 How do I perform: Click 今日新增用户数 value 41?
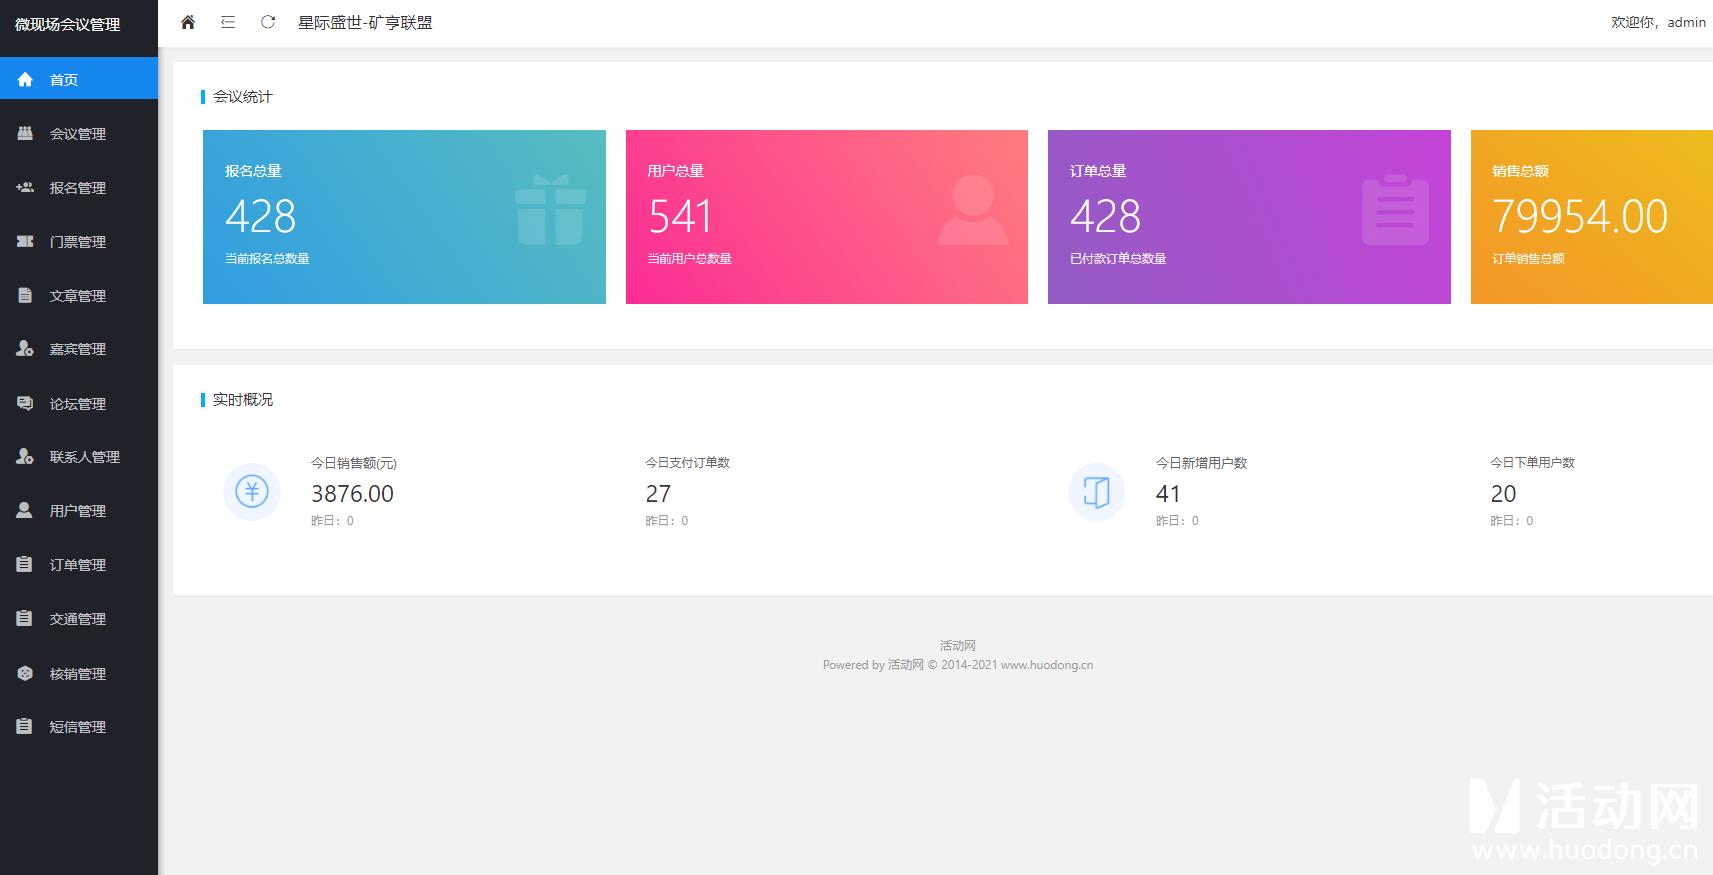click(x=1168, y=494)
